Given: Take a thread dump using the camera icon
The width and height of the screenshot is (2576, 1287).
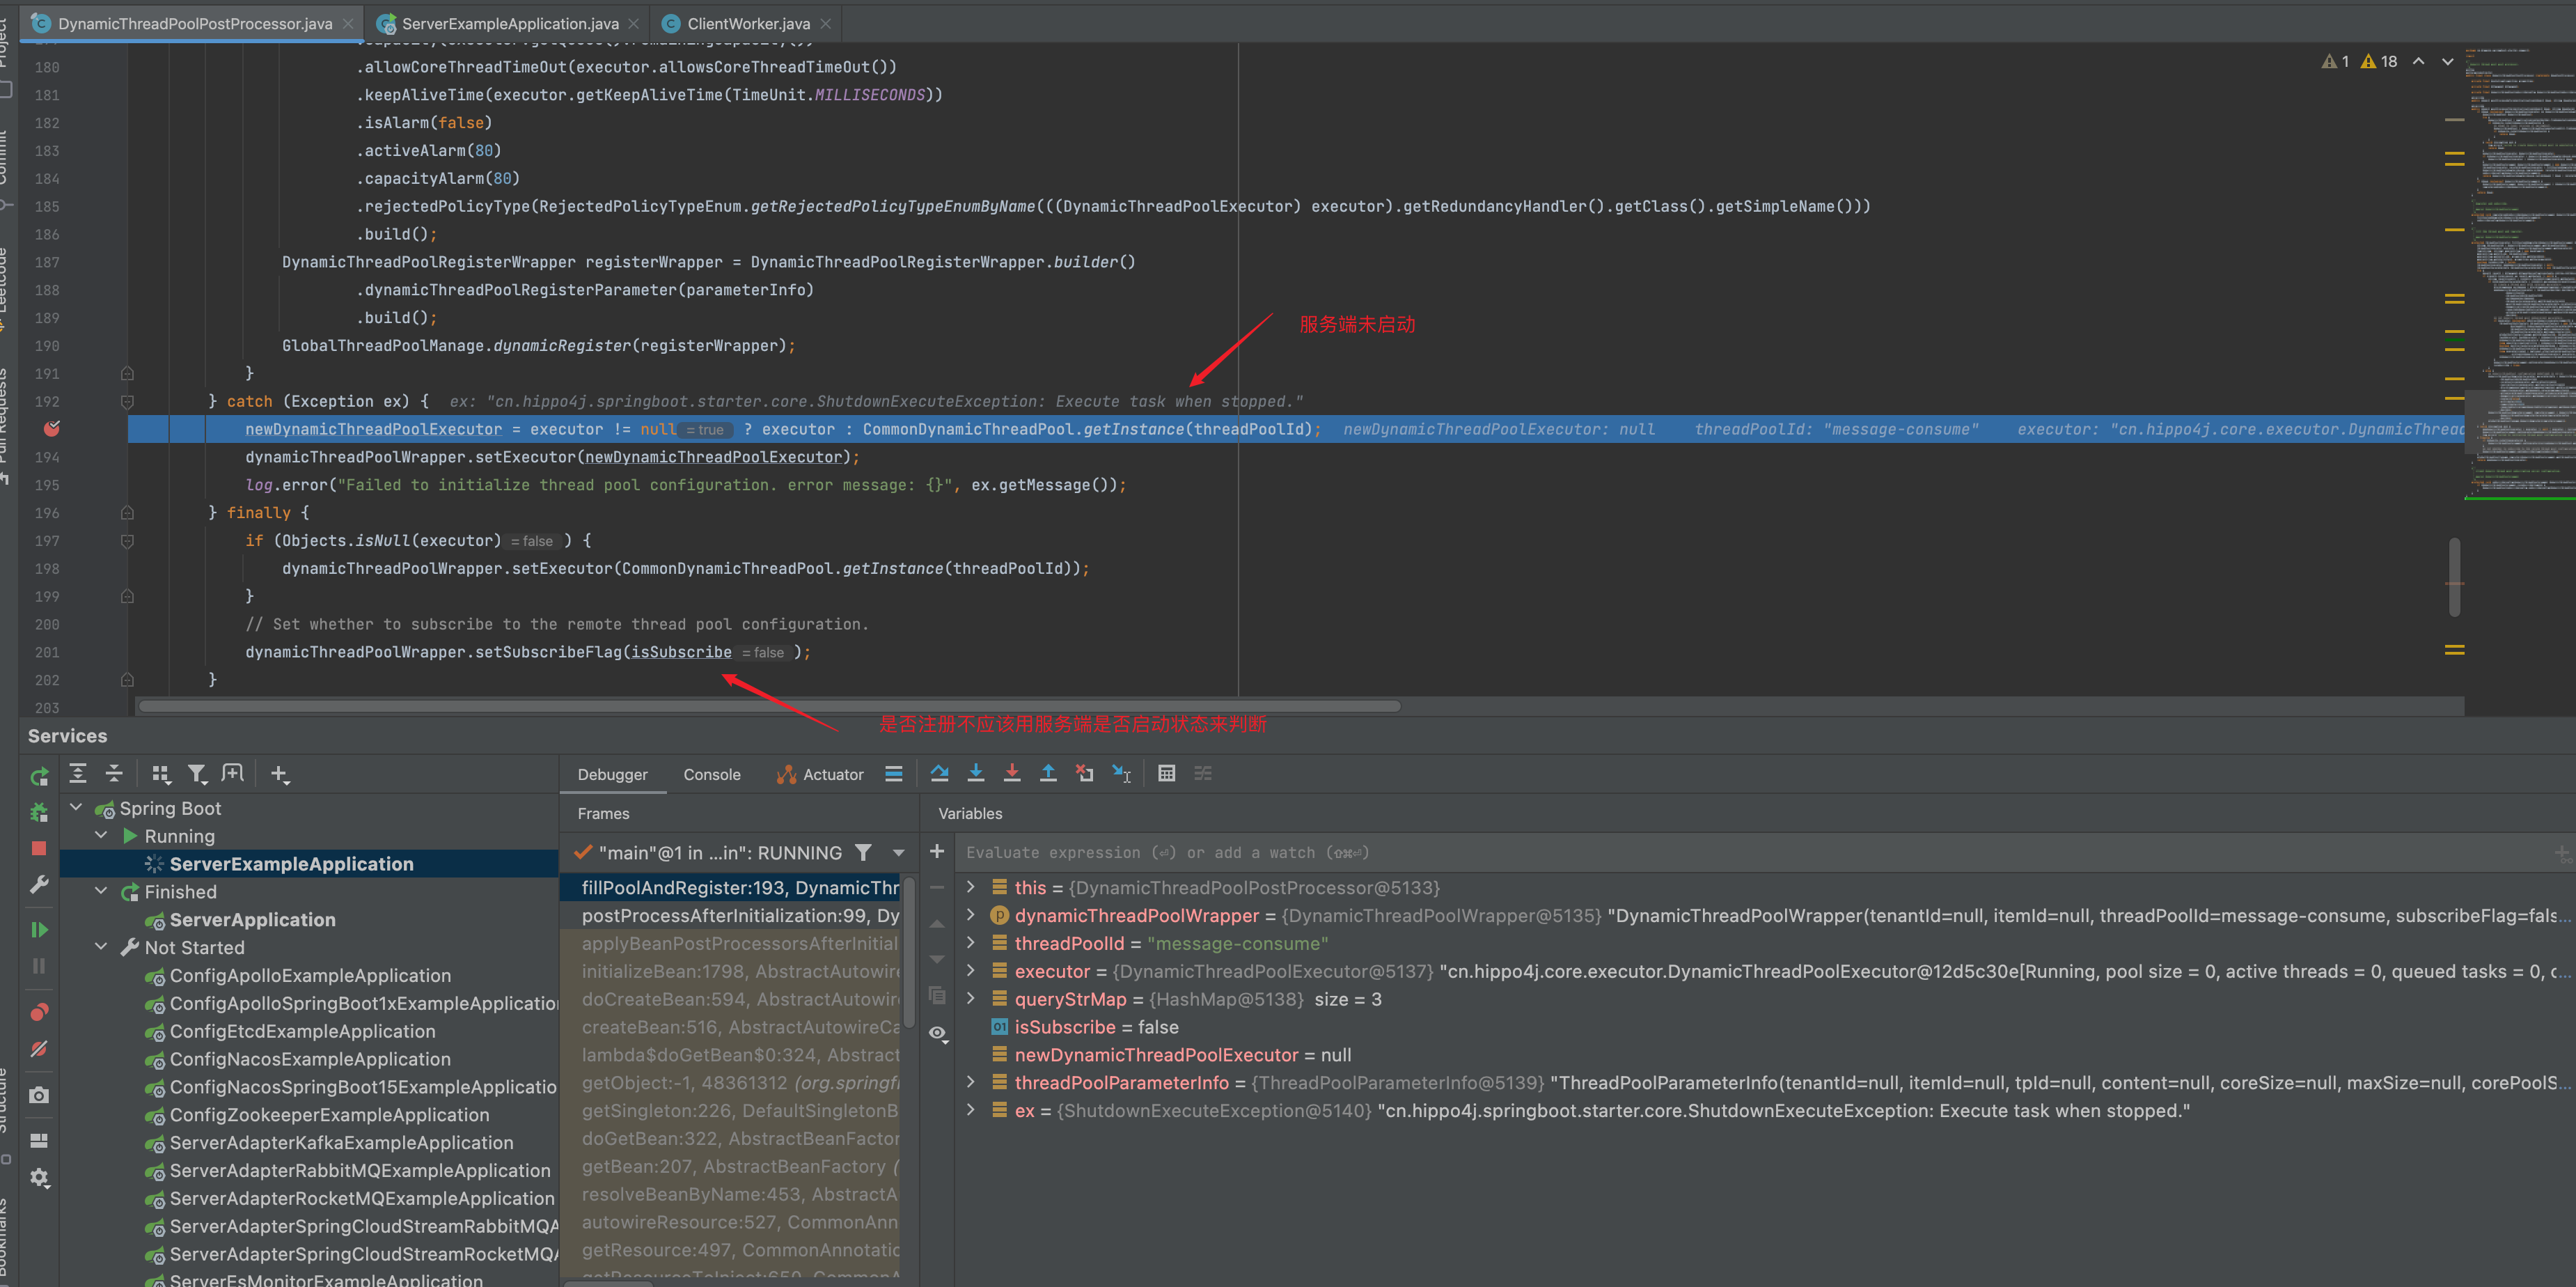Looking at the screenshot, I should coord(39,1094).
